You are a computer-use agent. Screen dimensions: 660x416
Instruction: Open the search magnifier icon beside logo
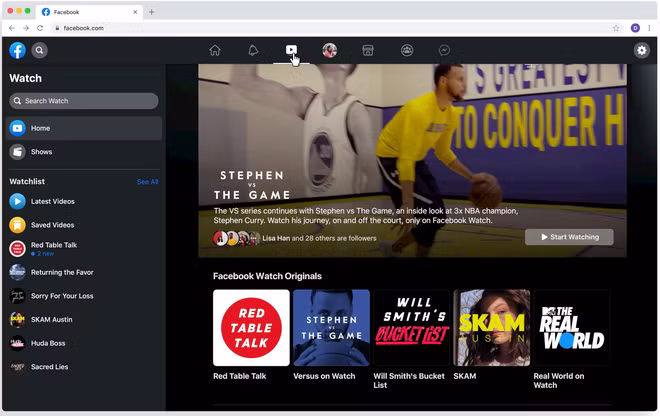[40, 51]
